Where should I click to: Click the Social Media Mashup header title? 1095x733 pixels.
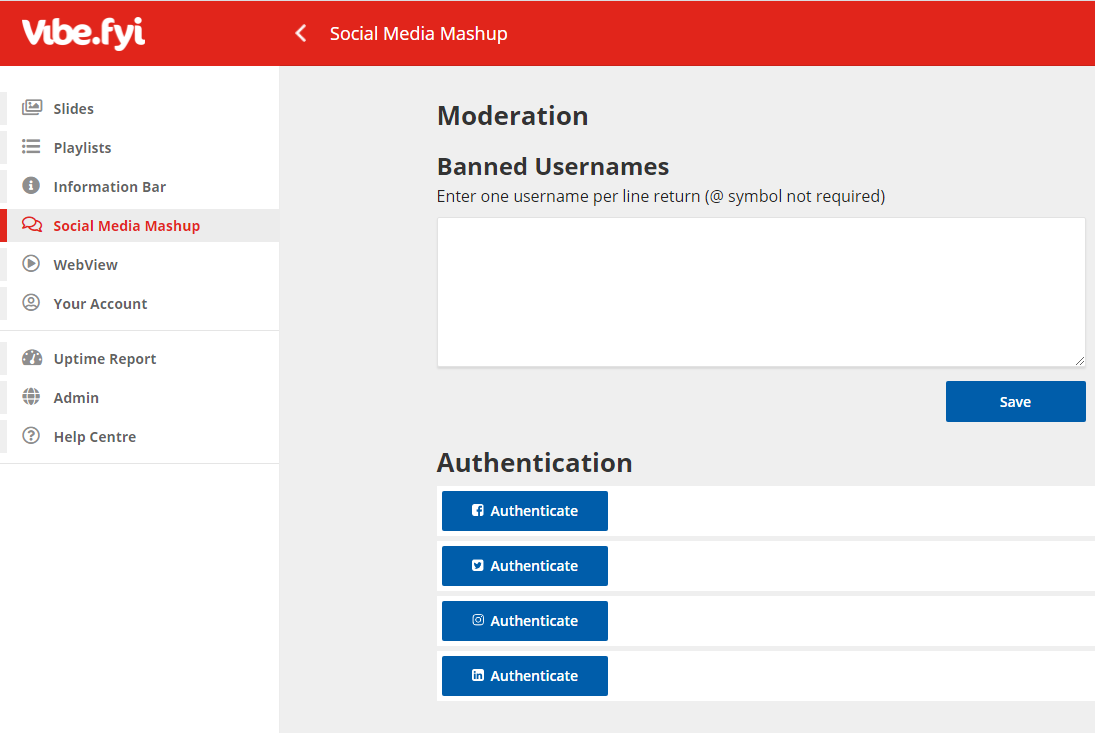pyautogui.click(x=418, y=34)
